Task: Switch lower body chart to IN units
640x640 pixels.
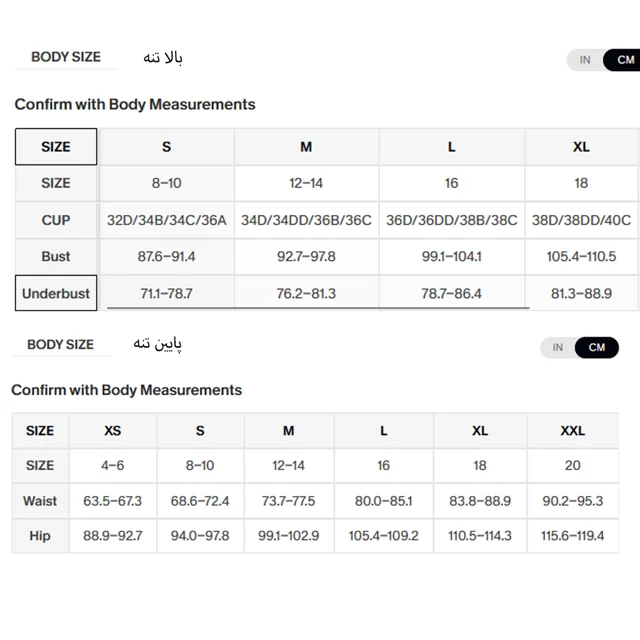Action: [x=558, y=347]
